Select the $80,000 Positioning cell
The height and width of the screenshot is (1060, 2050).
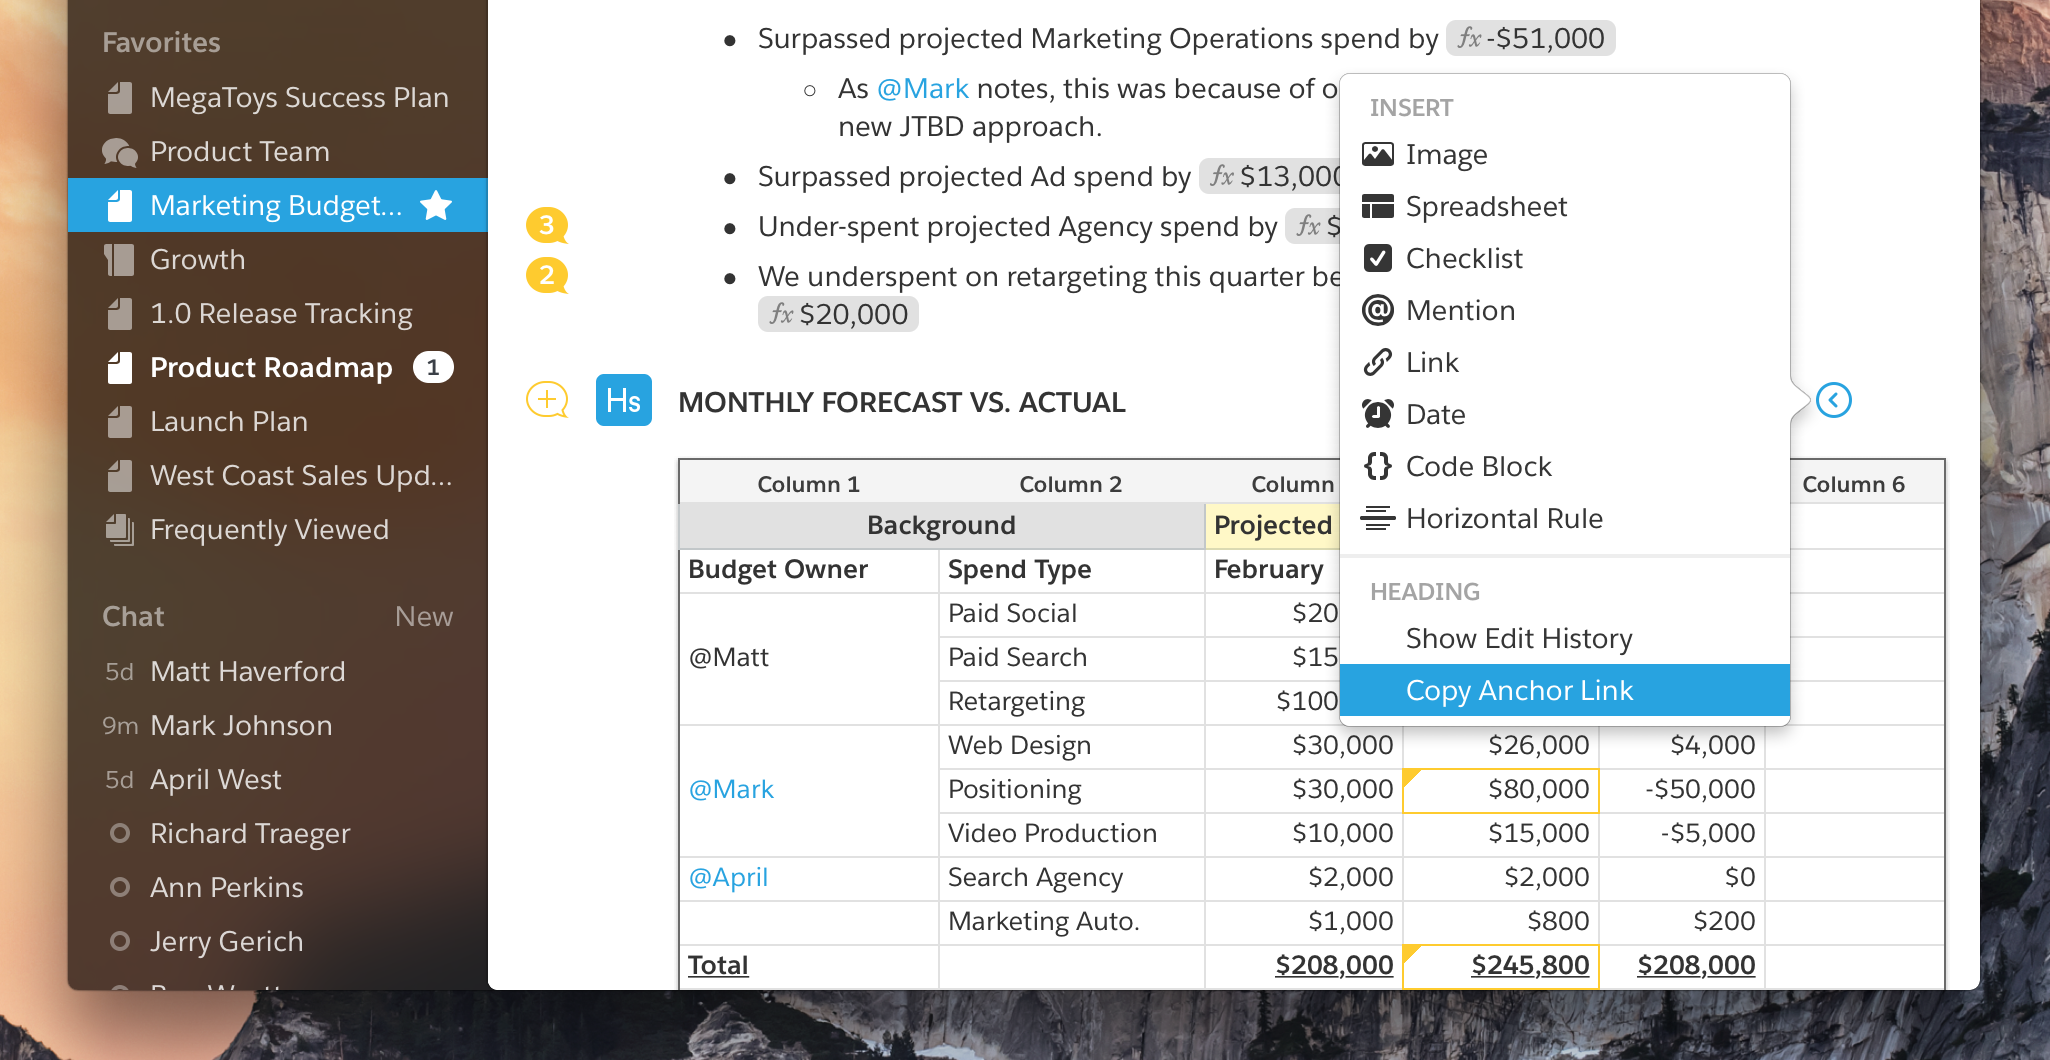coord(1501,790)
